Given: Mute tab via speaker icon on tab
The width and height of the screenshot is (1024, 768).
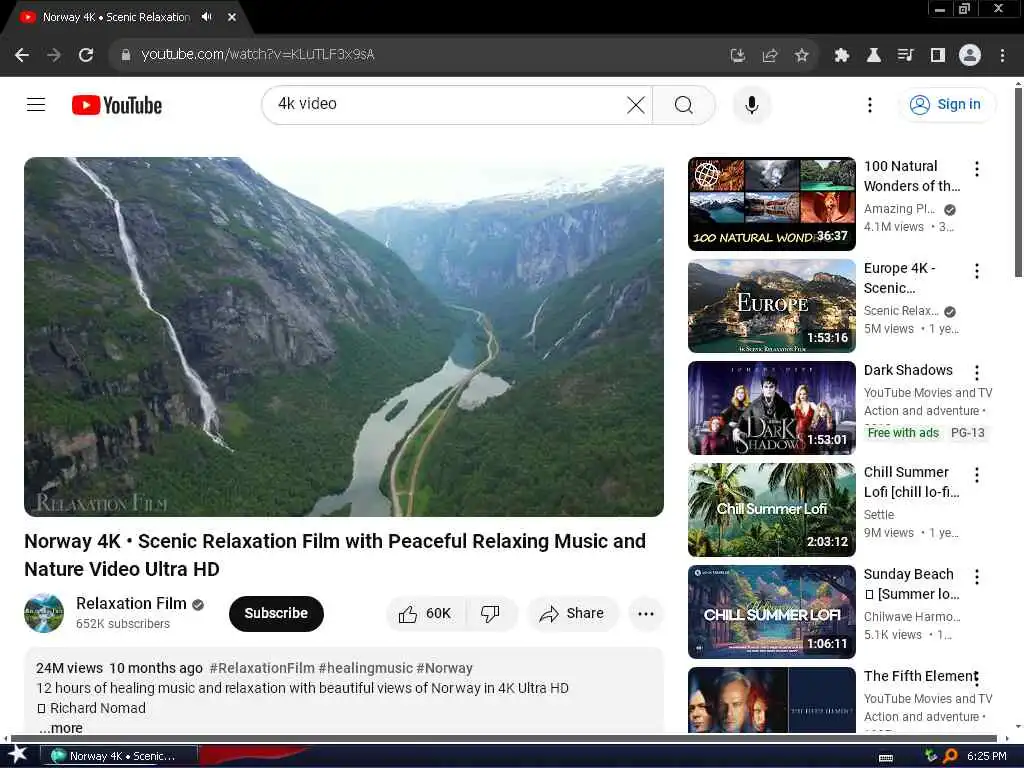Looking at the screenshot, I should click(207, 17).
